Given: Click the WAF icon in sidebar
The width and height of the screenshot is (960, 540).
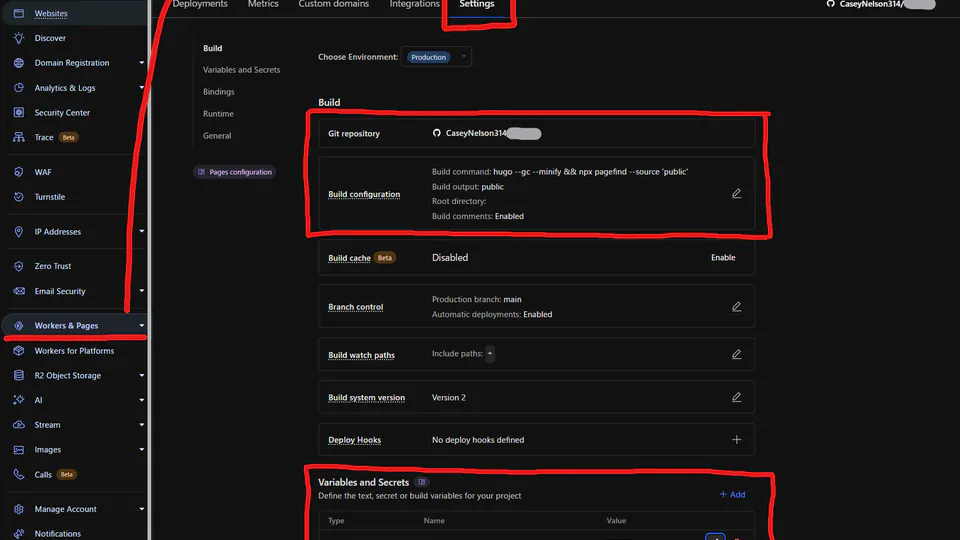Looking at the screenshot, I should point(19,172).
